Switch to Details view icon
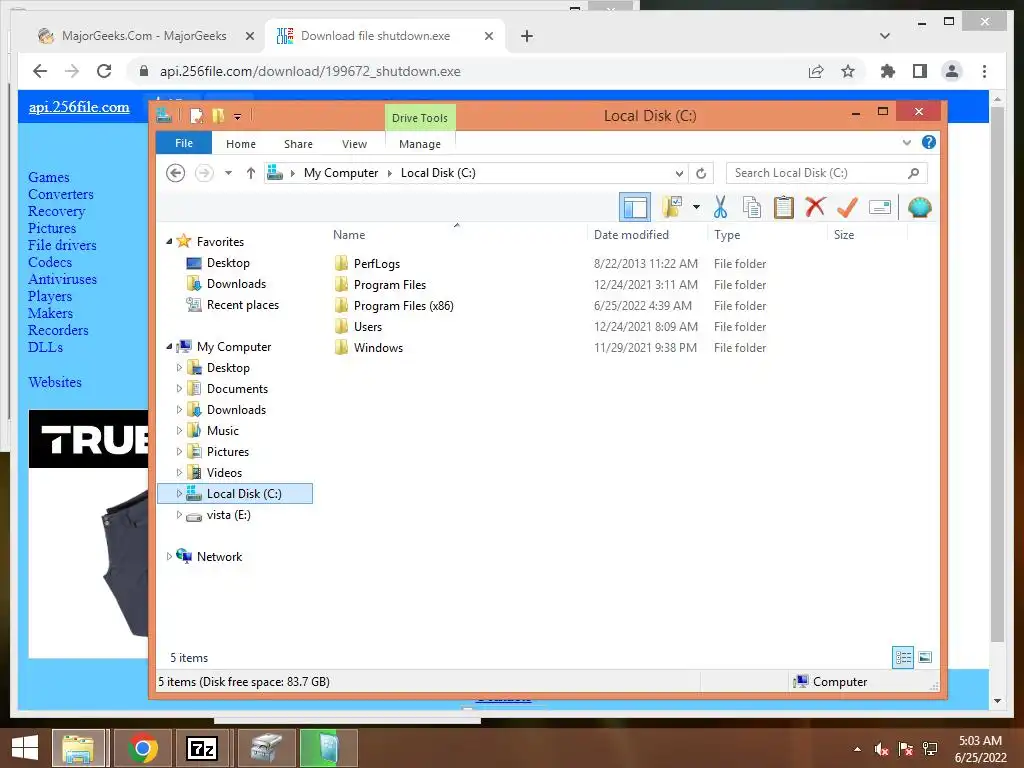Image resolution: width=1024 pixels, height=768 pixels. pyautogui.click(x=903, y=657)
